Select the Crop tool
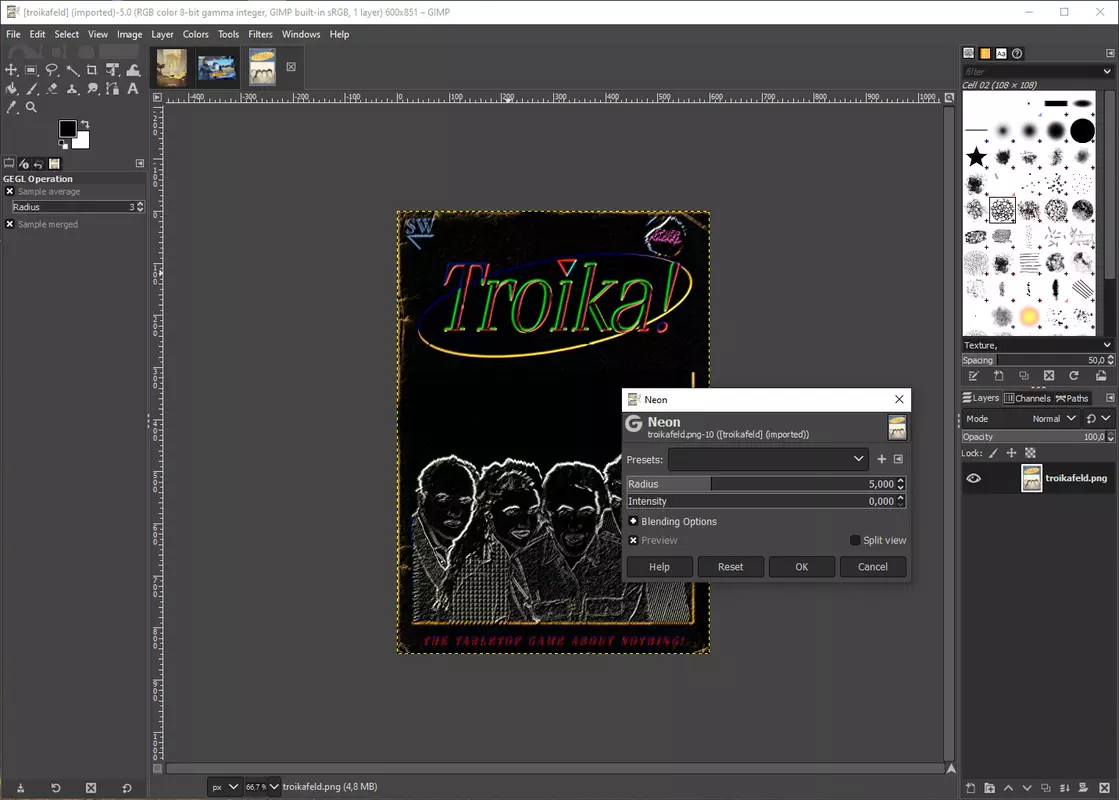This screenshot has height=800, width=1119. point(92,70)
